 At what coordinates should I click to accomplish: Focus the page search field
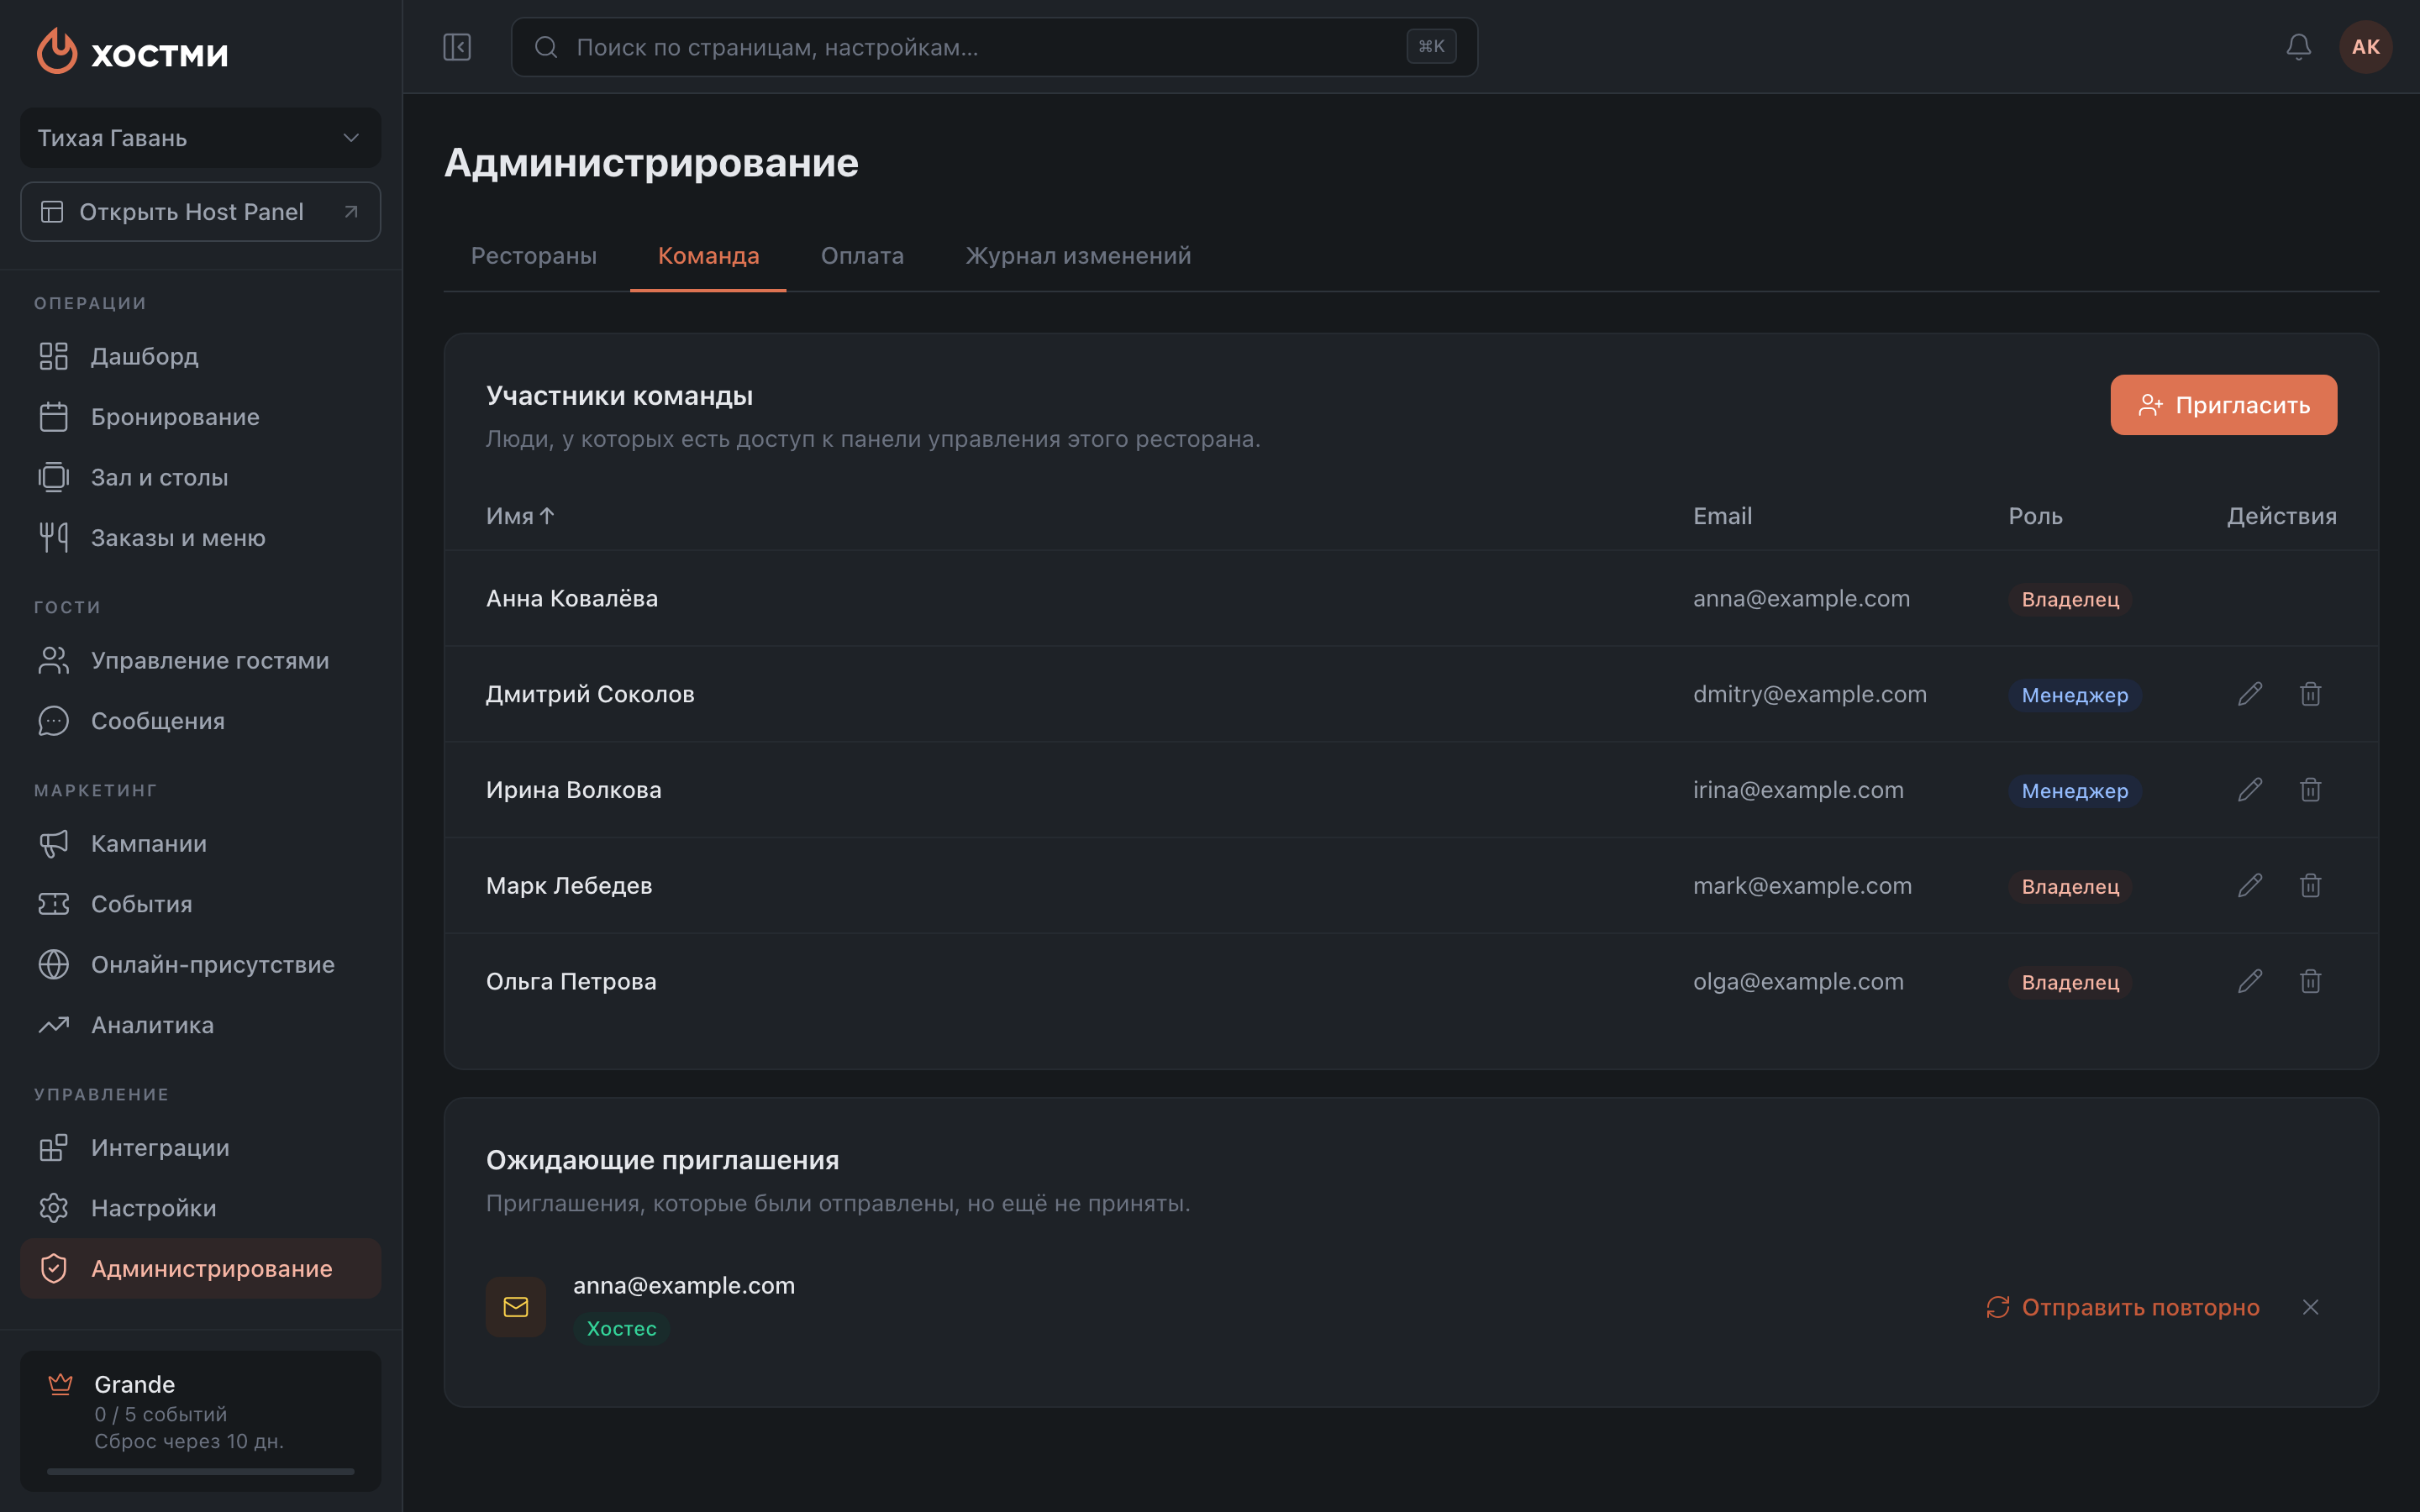(994, 47)
